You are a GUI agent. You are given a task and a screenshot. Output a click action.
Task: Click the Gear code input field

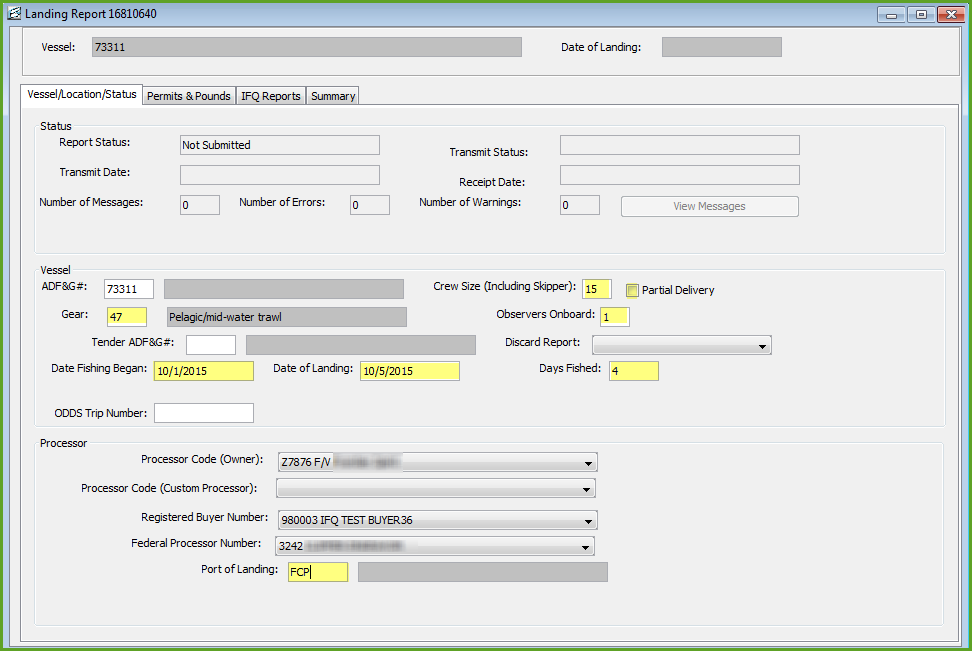pyautogui.click(x=127, y=317)
